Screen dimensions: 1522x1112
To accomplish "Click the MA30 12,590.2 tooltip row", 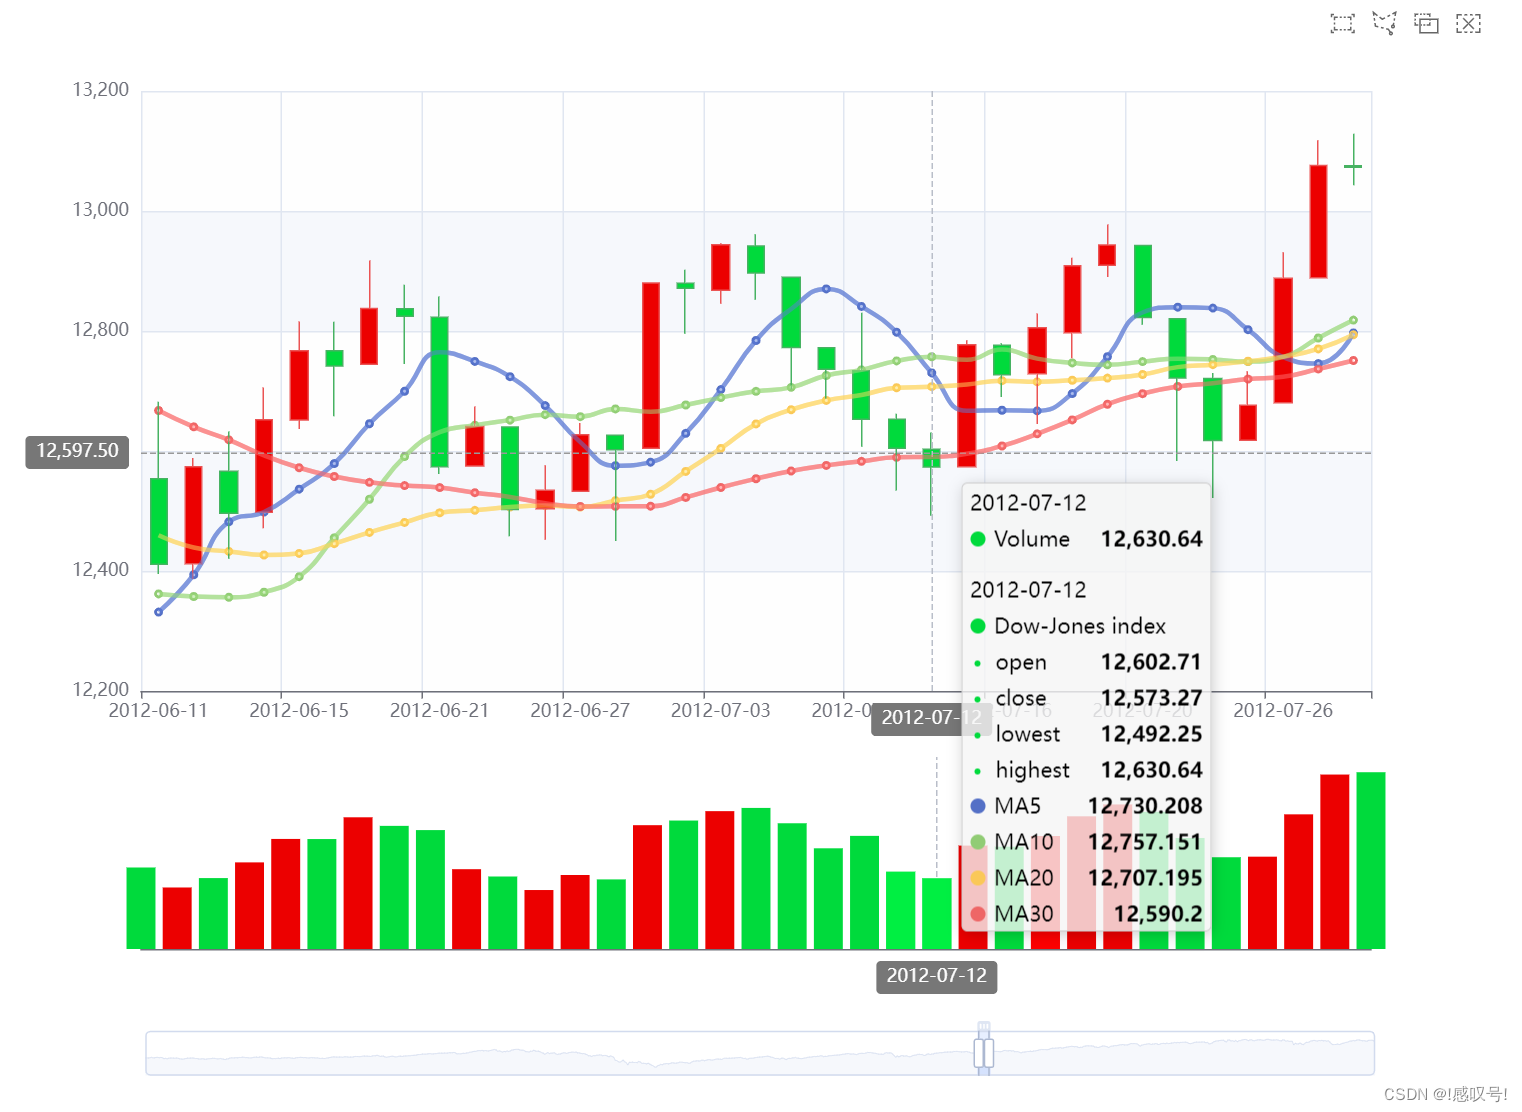I will [x=1086, y=914].
